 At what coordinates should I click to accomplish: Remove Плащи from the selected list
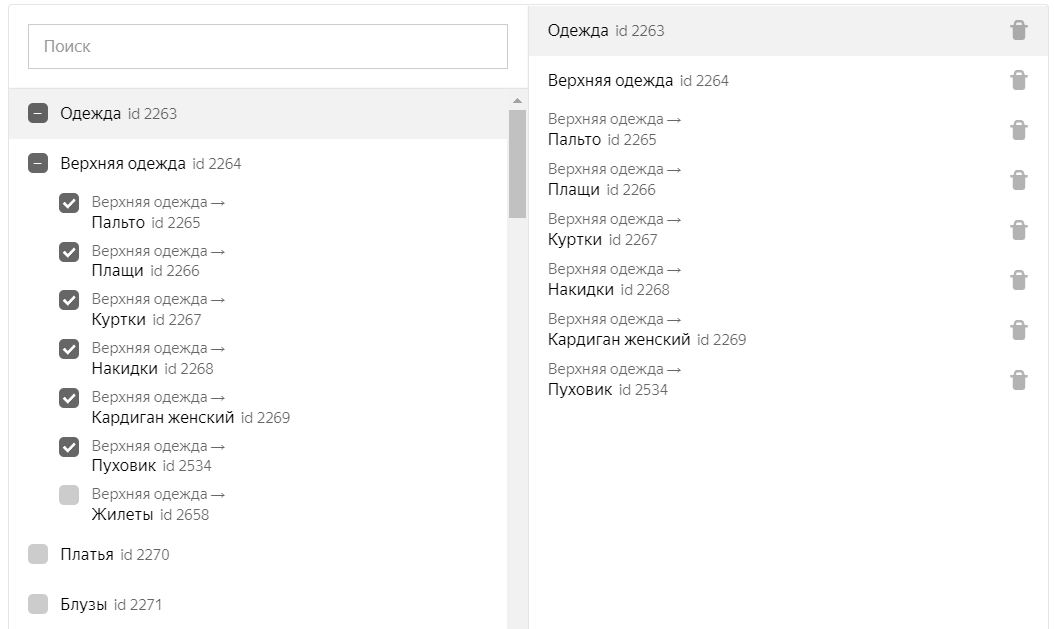tap(1018, 180)
